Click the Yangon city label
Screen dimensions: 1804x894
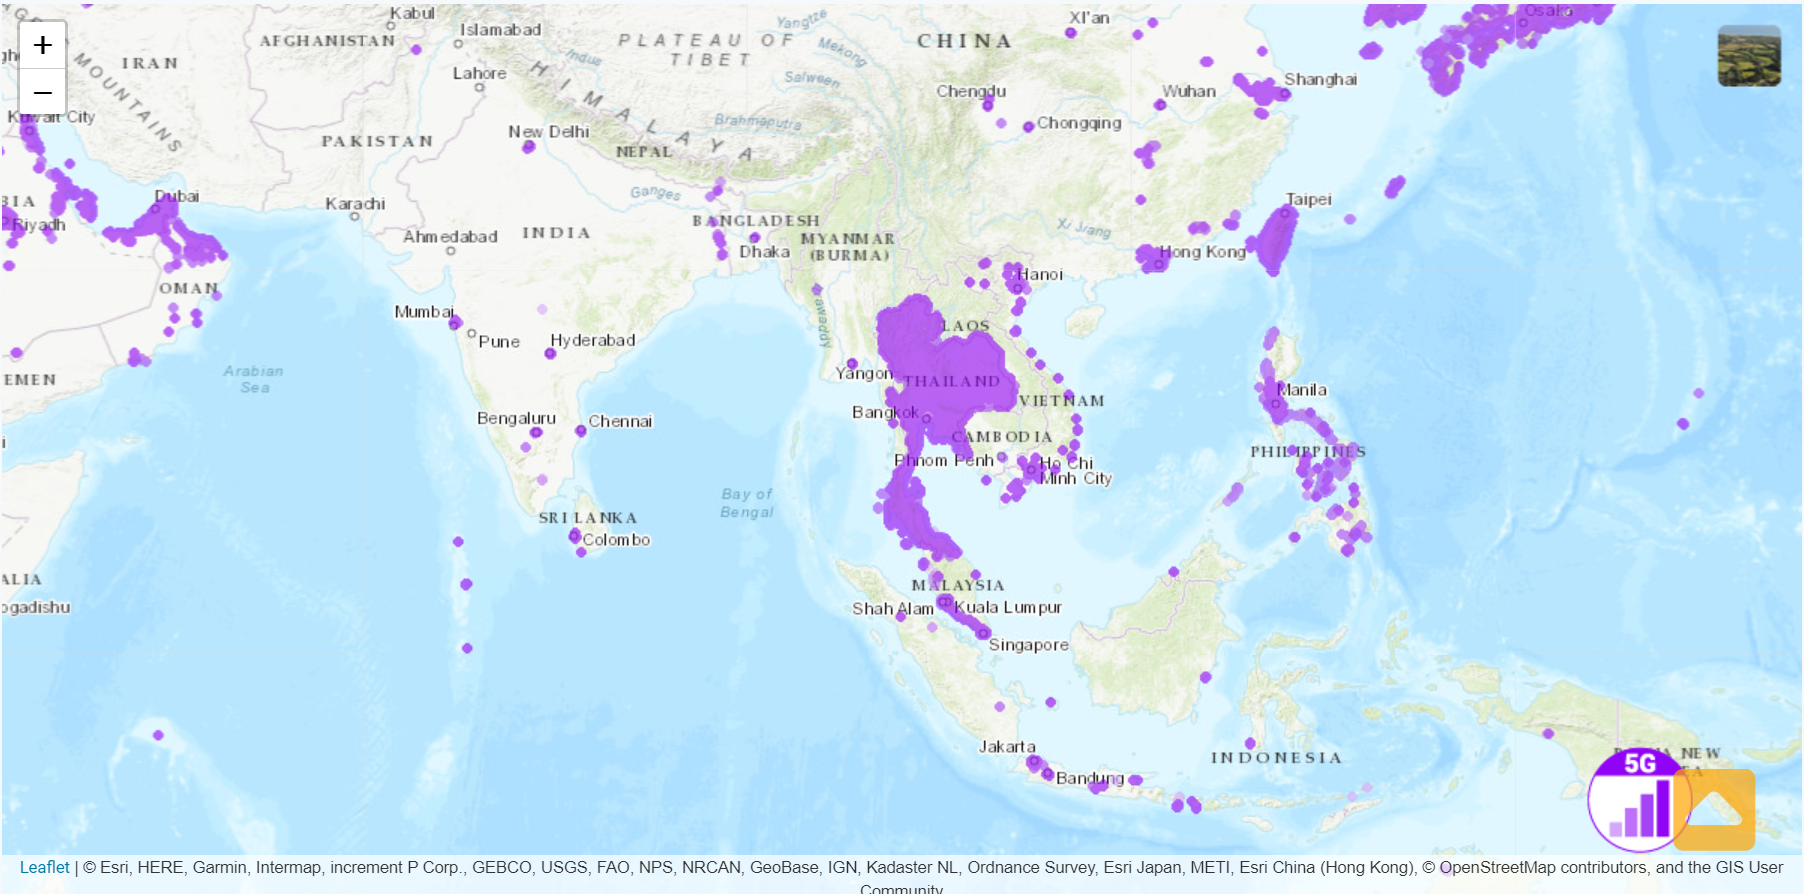tap(864, 374)
